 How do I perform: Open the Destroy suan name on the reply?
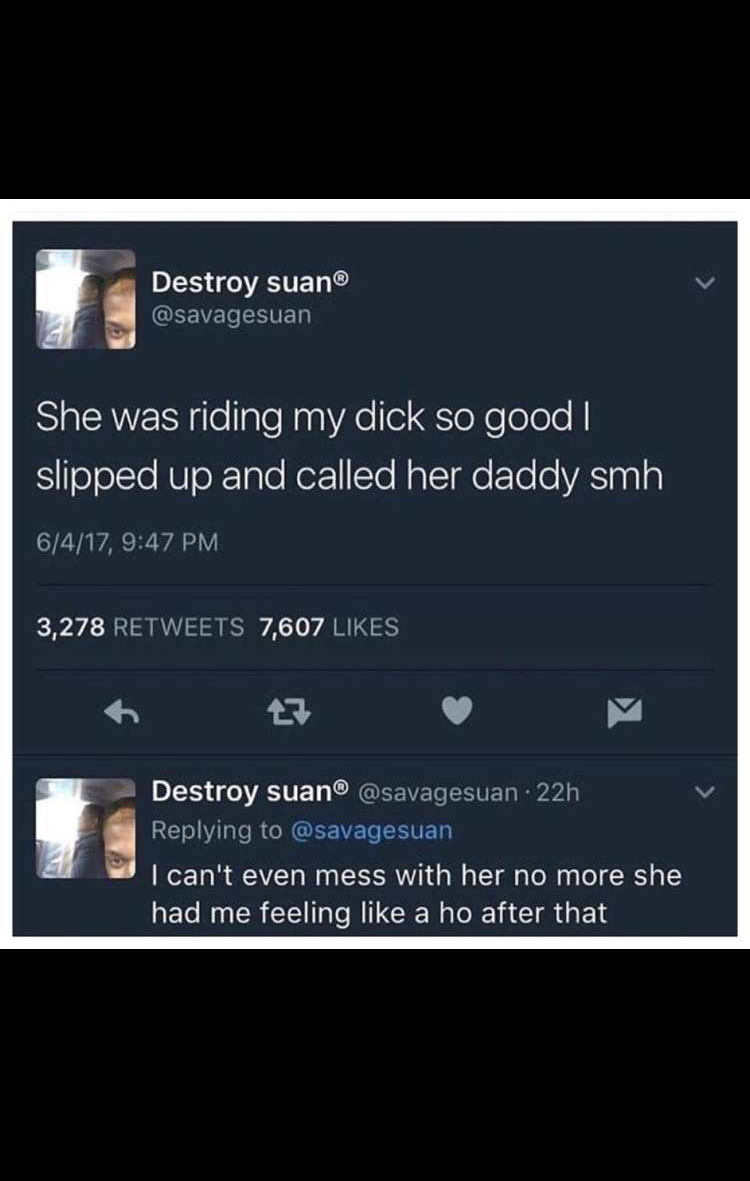tap(242, 792)
